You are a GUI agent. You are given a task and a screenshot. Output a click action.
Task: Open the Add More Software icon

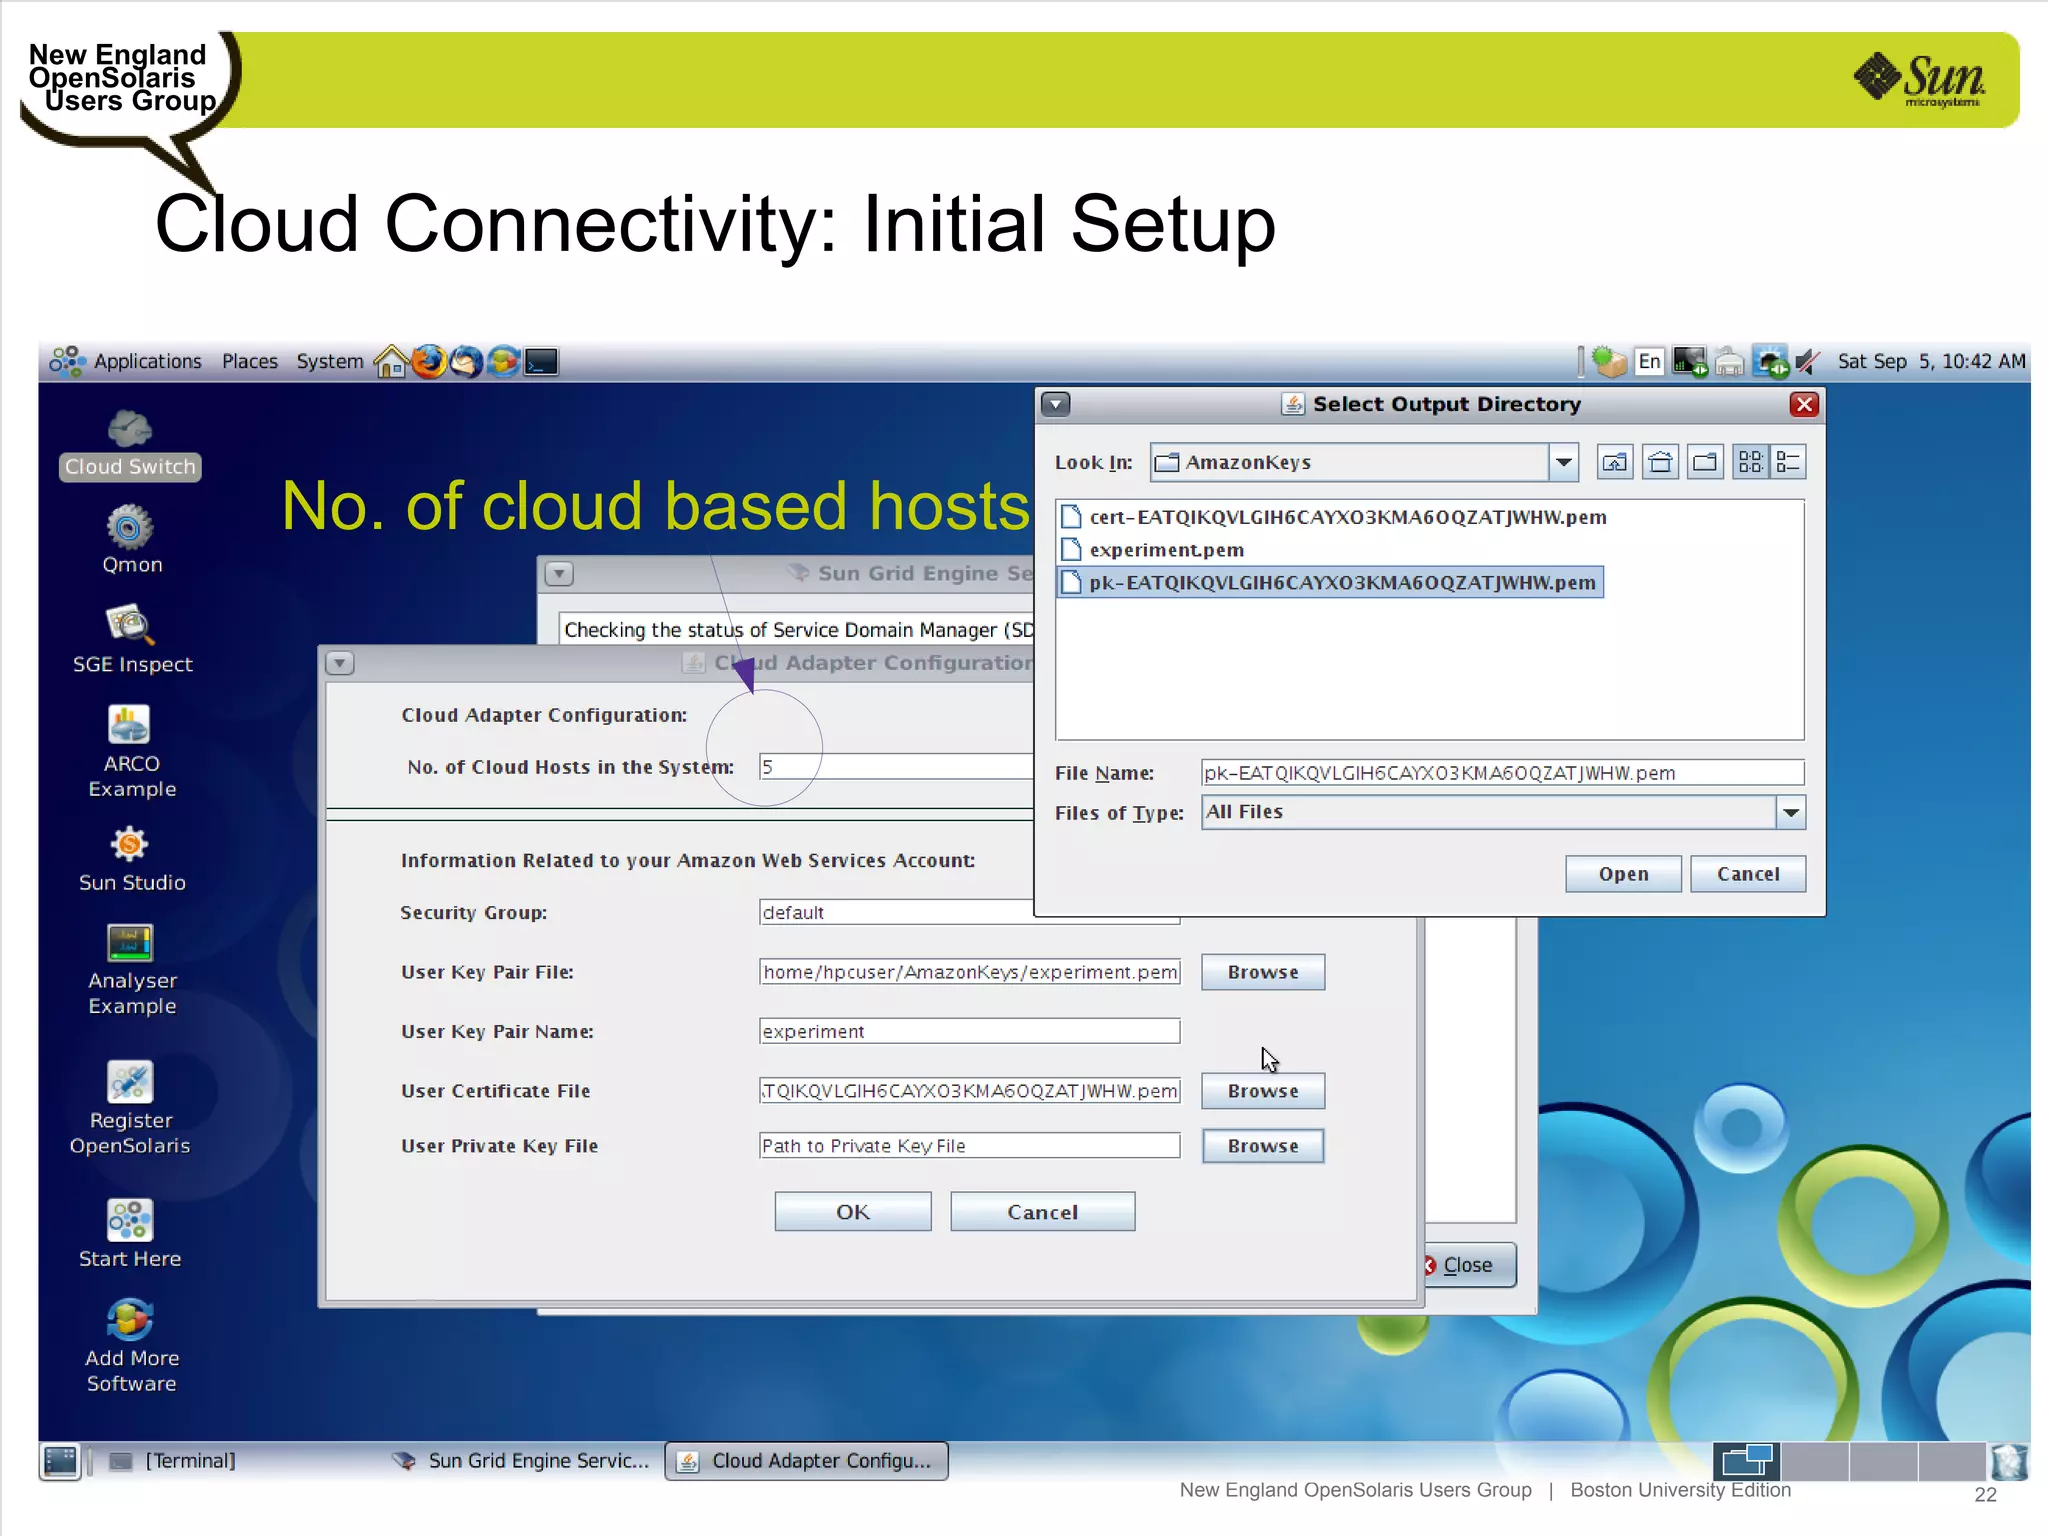131,1346
